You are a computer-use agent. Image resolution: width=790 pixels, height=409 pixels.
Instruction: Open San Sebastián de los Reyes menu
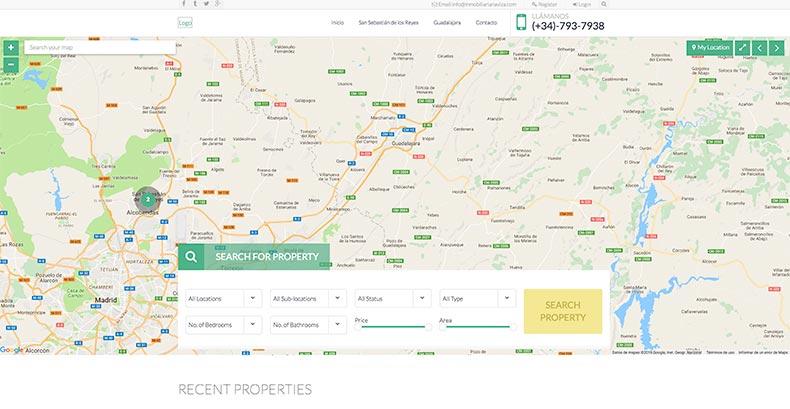pyautogui.click(x=388, y=23)
